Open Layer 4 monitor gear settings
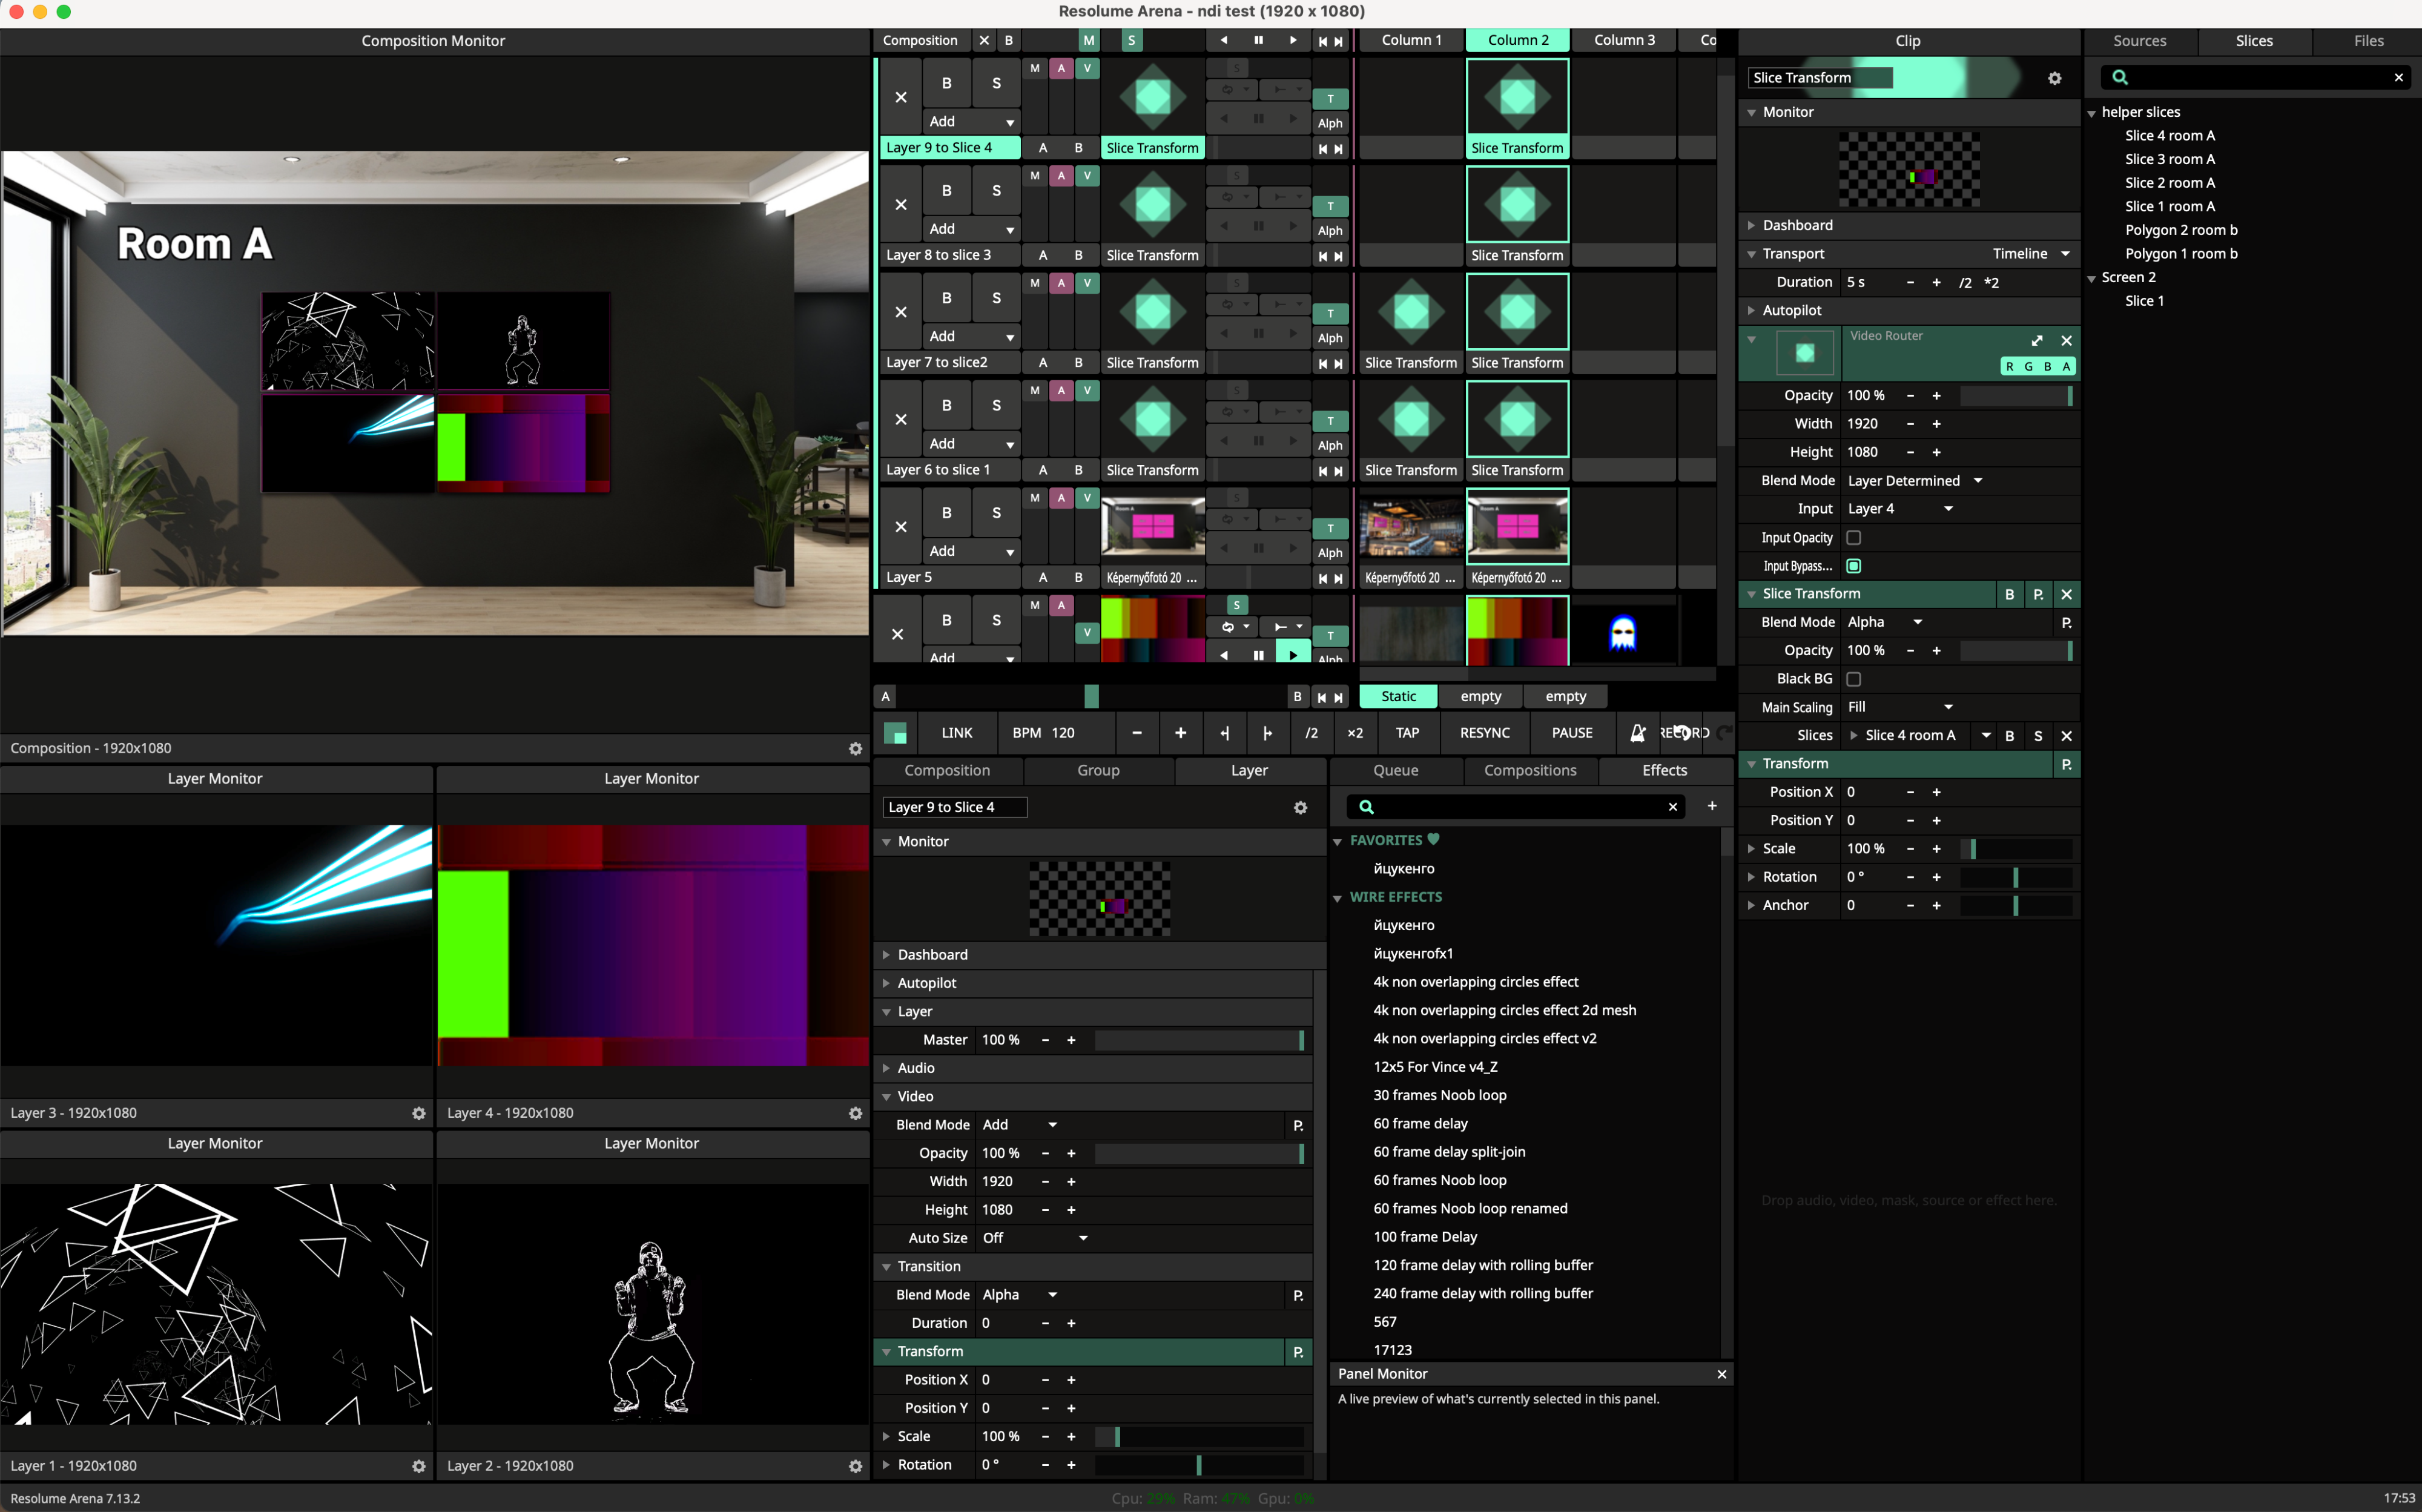Screen dimensions: 2422x1512 coord(855,1113)
